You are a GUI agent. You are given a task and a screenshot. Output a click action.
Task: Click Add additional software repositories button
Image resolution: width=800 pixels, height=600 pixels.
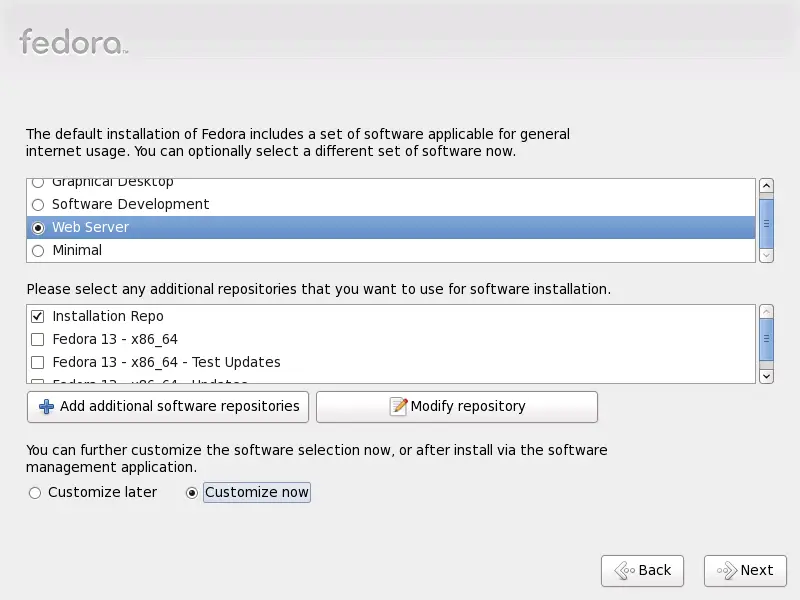coord(168,407)
